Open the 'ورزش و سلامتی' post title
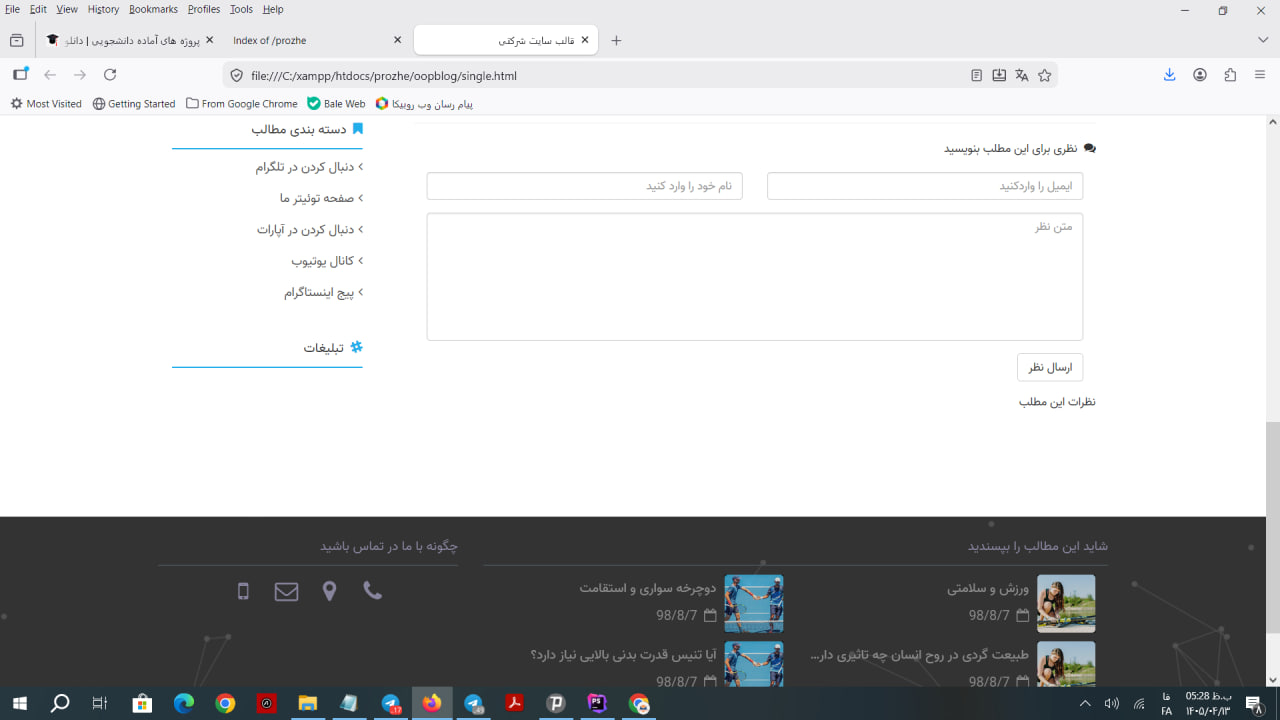This screenshot has height=720, width=1280. pyautogui.click(x=988, y=588)
